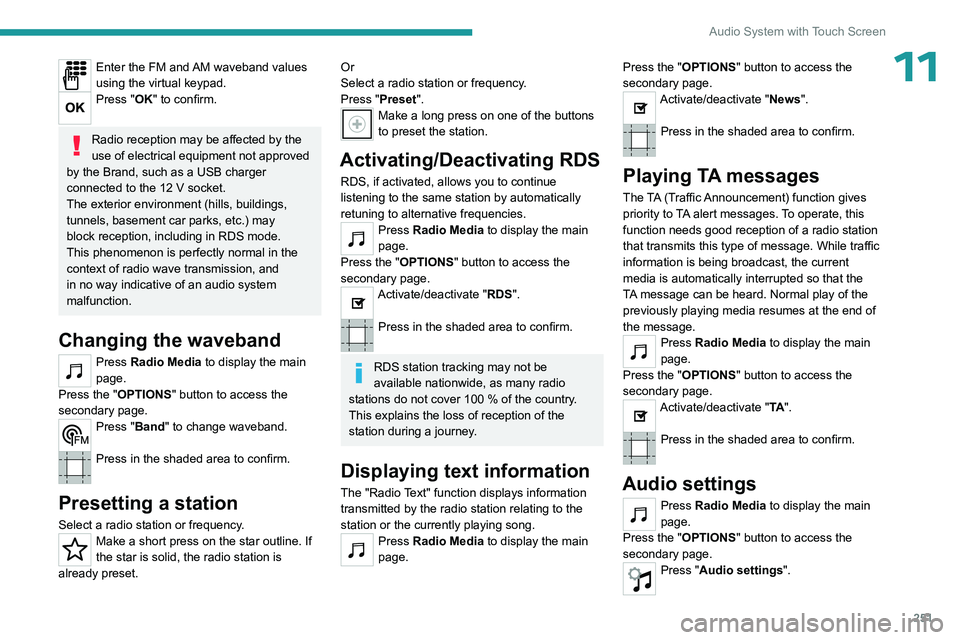Select the Changing the waveband heading
The image size is (960, 640).
pyautogui.click(x=170, y=340)
